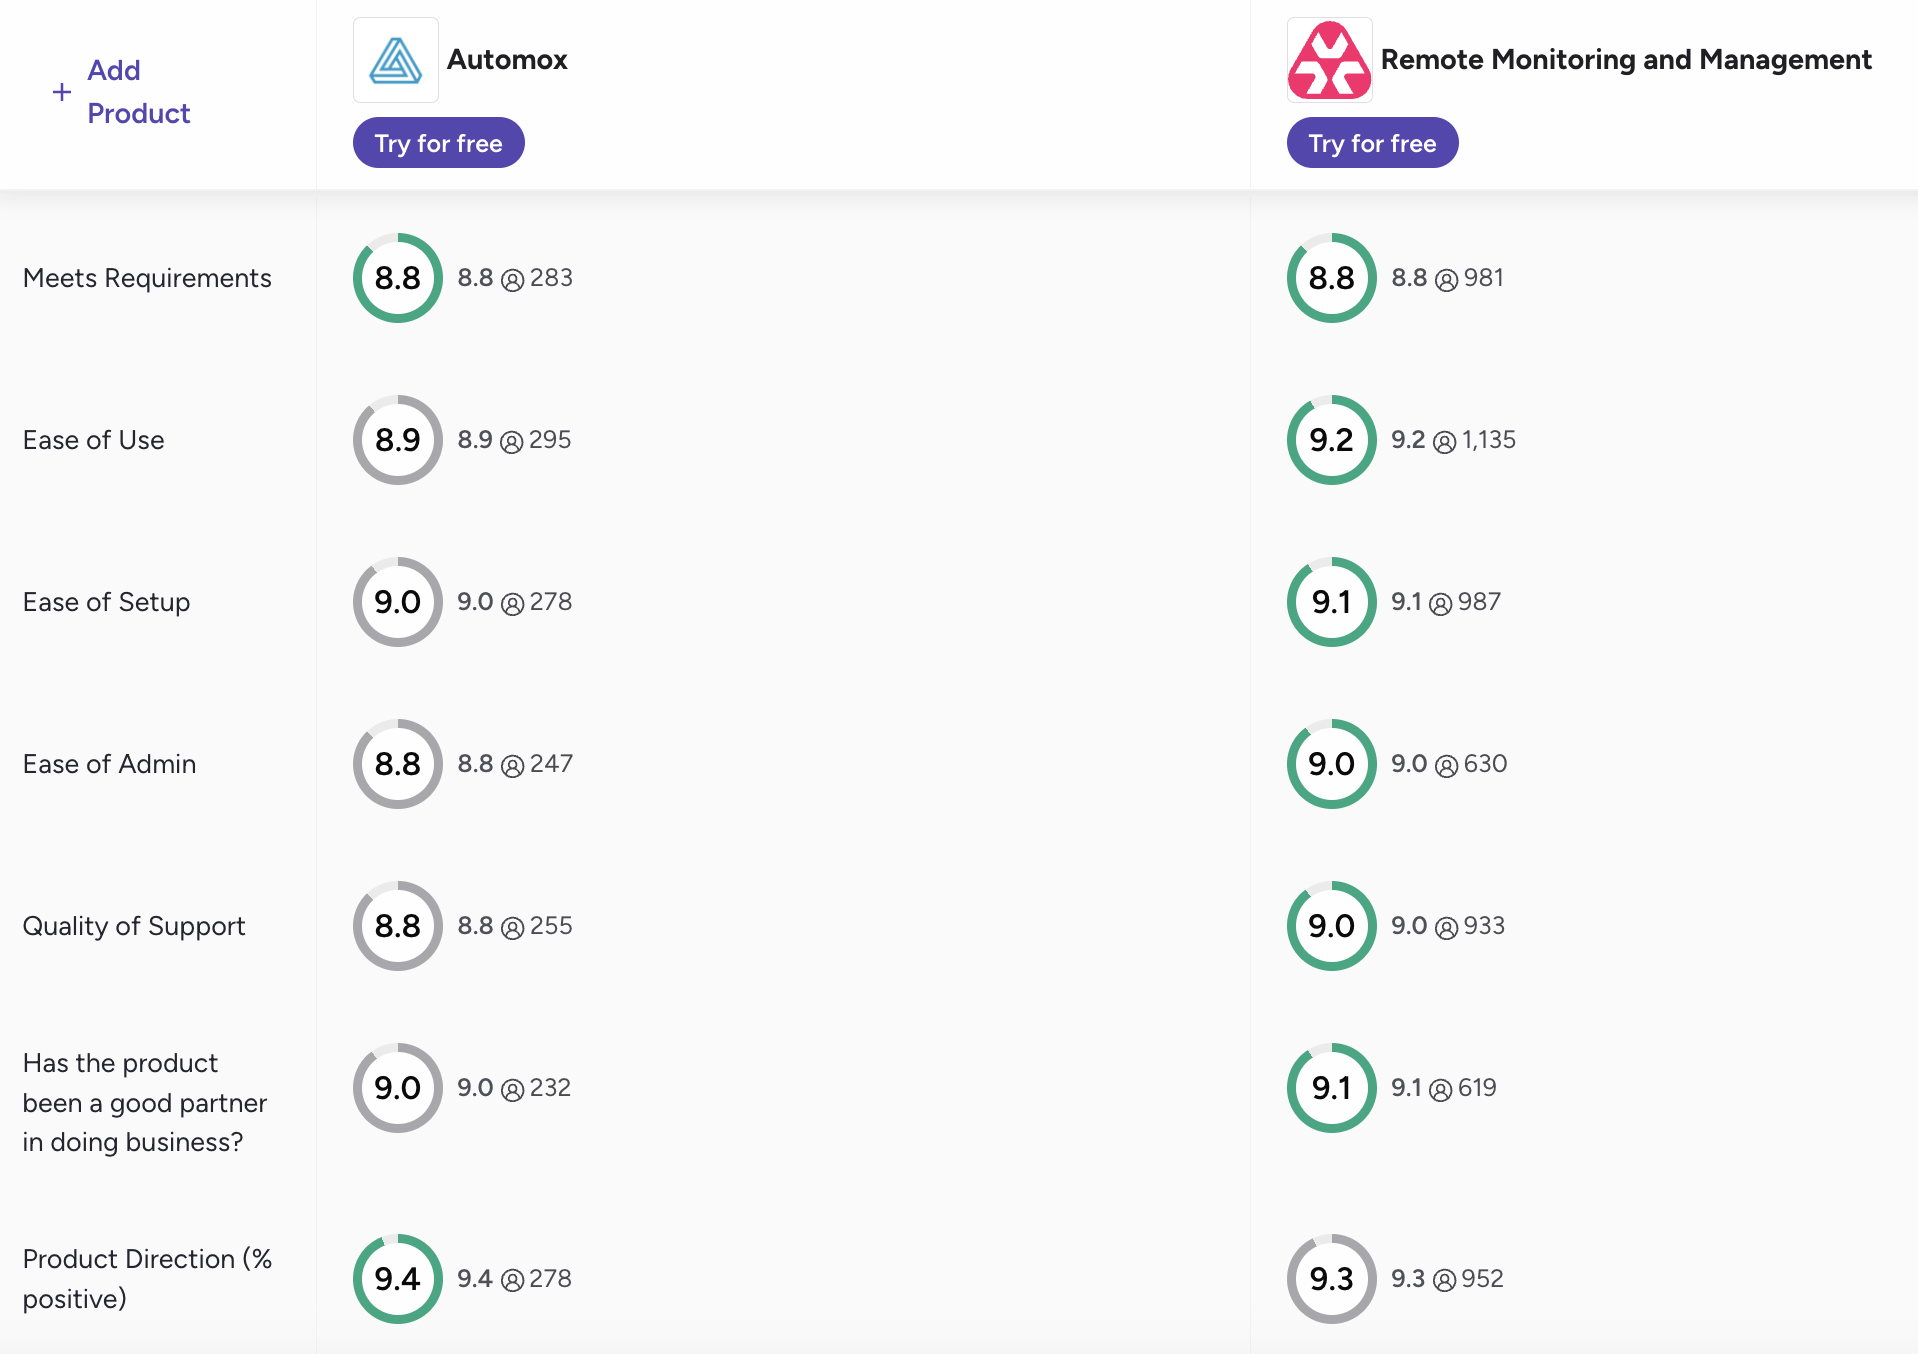Click the reviewer count 255 for Automox
This screenshot has width=1918, height=1354.
coord(551,926)
